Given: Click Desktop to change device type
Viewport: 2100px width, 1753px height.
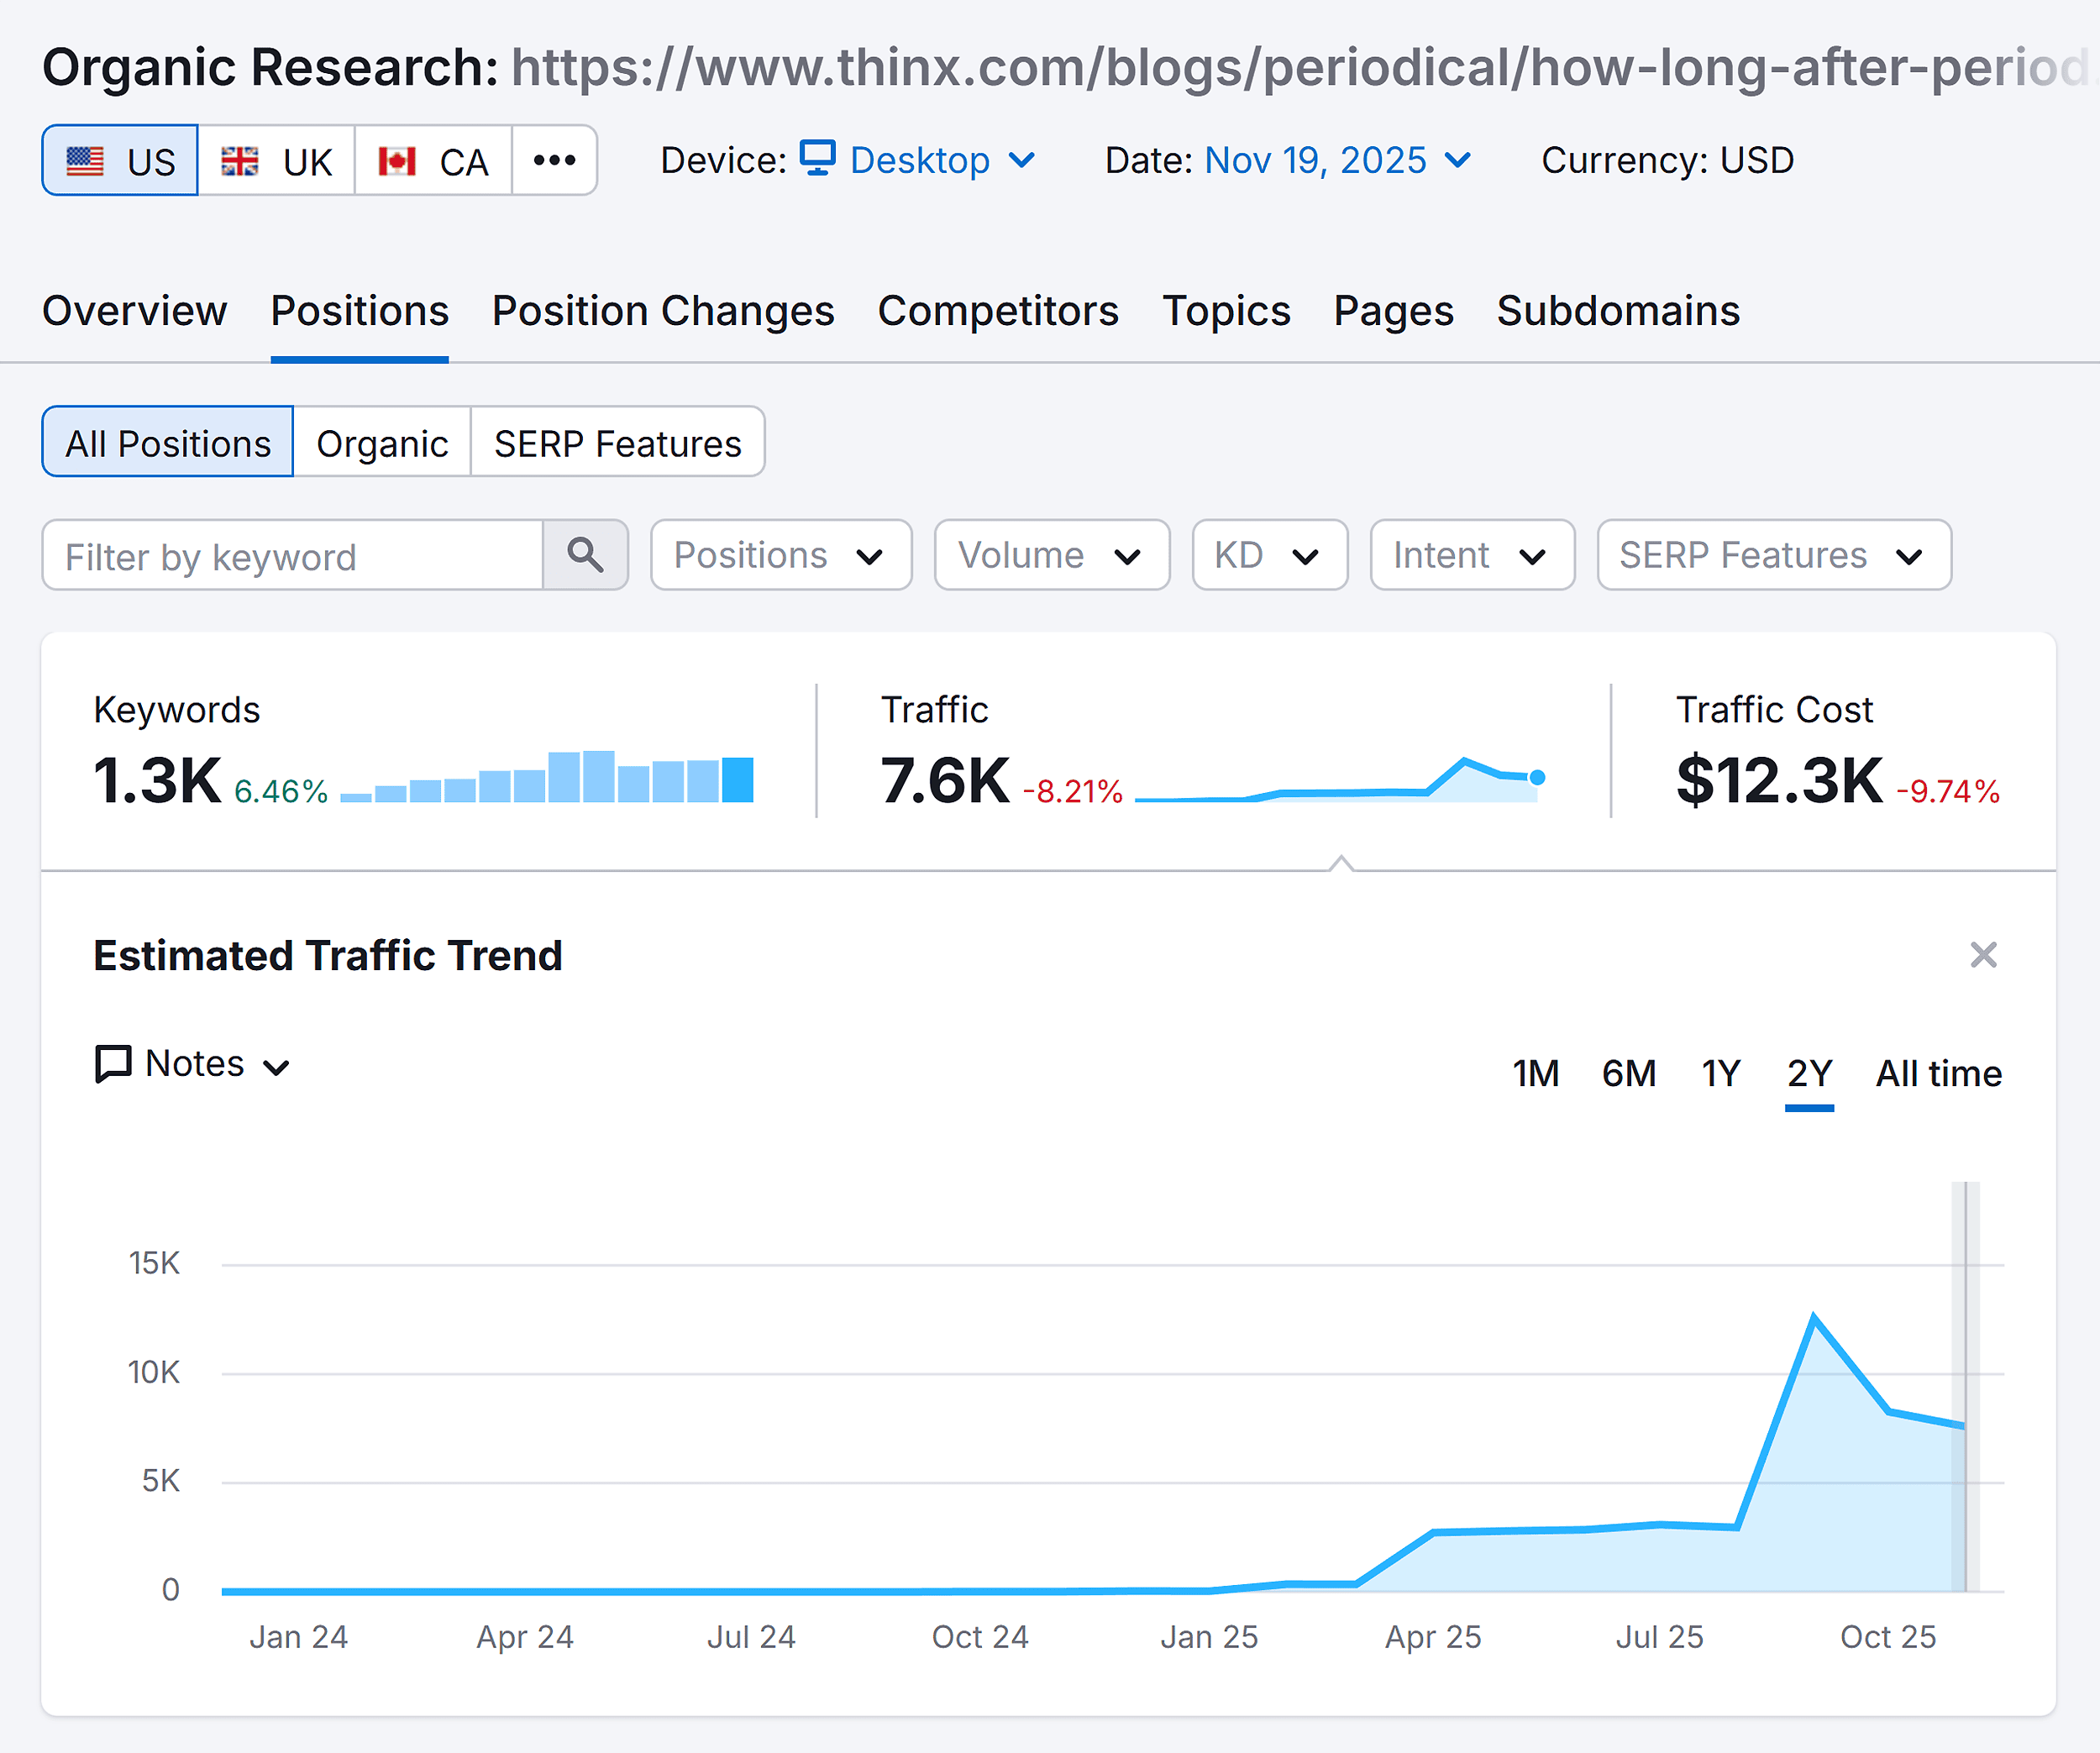Looking at the screenshot, I should click(919, 159).
